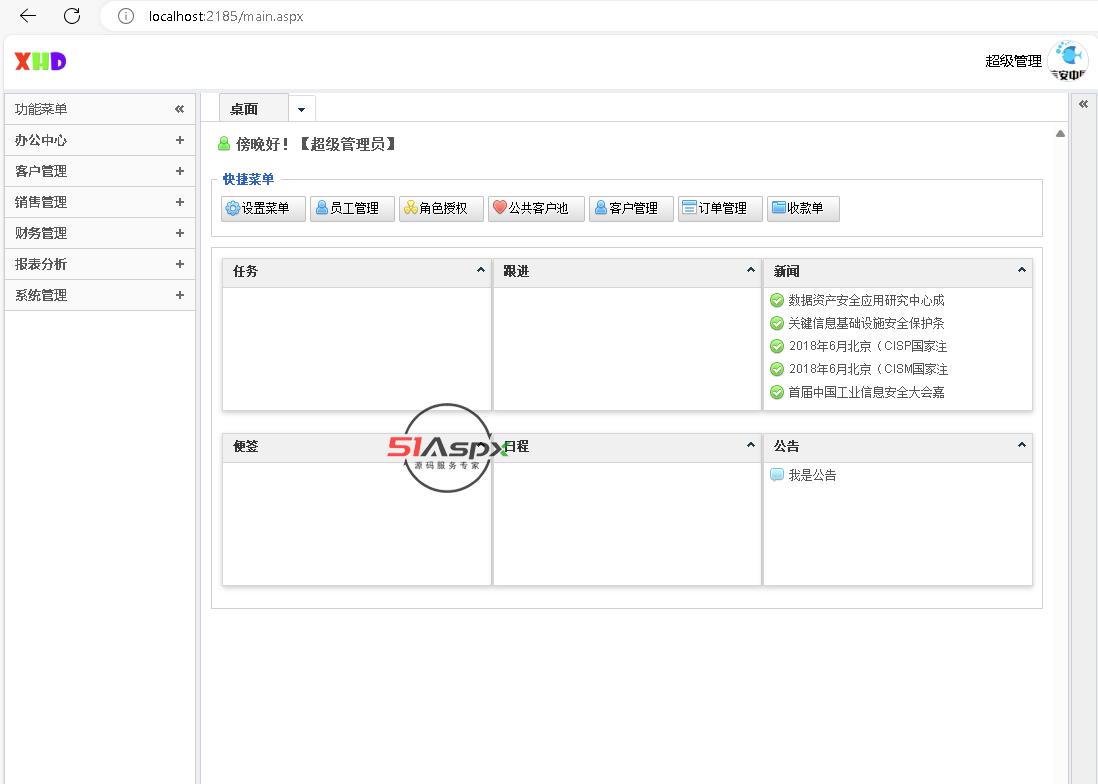1098x784 pixels.
Task: Collapse the 任务 panel
Action: click(481, 270)
